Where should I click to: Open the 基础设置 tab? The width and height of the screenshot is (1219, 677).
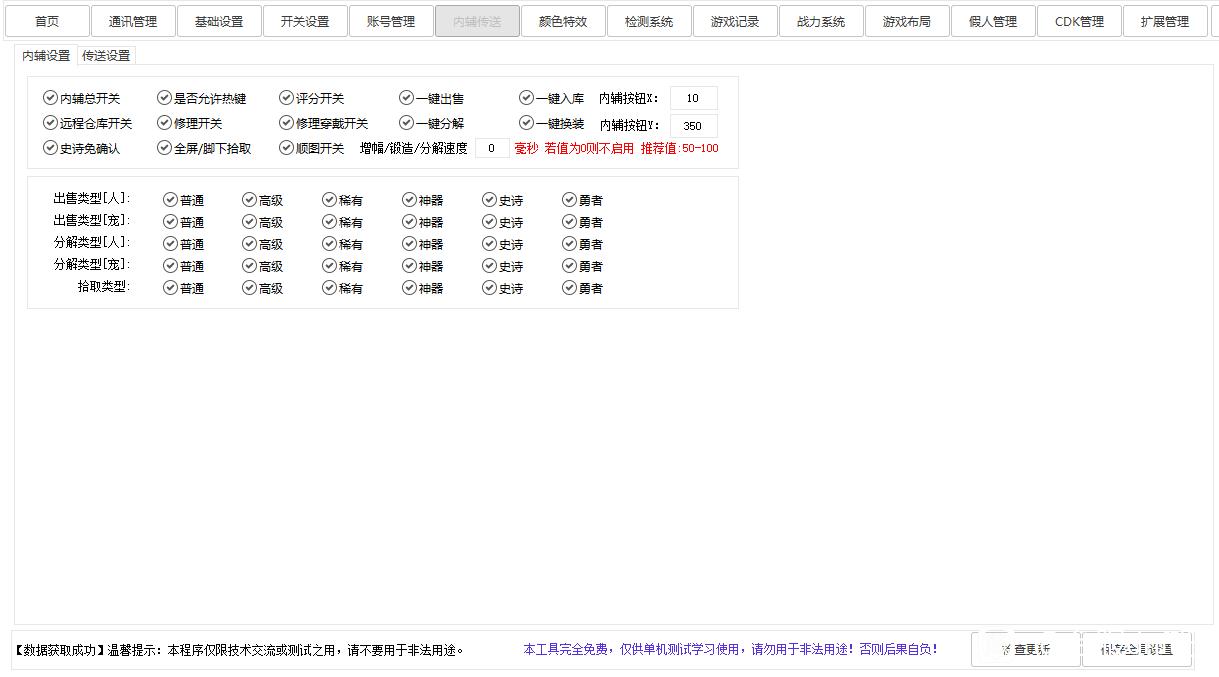219,21
